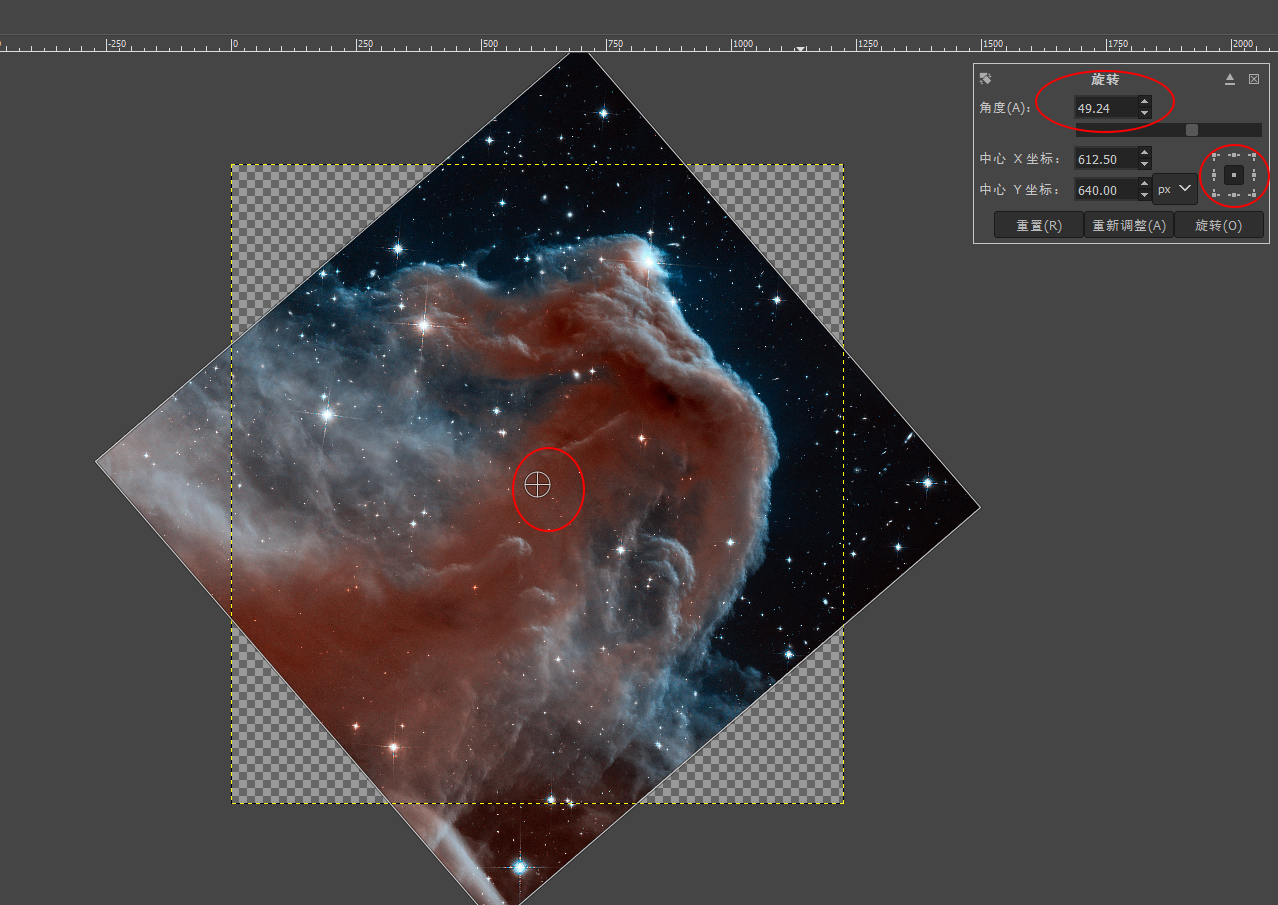
Task: Set pivot to bottom-right corner point
Action: tap(1254, 194)
